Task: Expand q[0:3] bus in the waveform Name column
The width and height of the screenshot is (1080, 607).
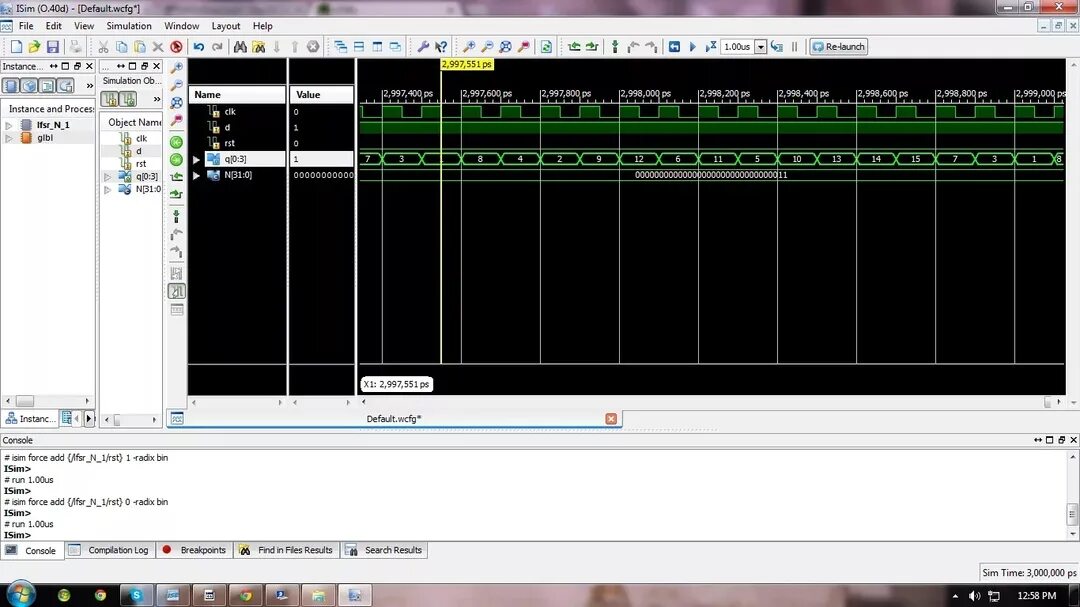Action: [x=196, y=159]
